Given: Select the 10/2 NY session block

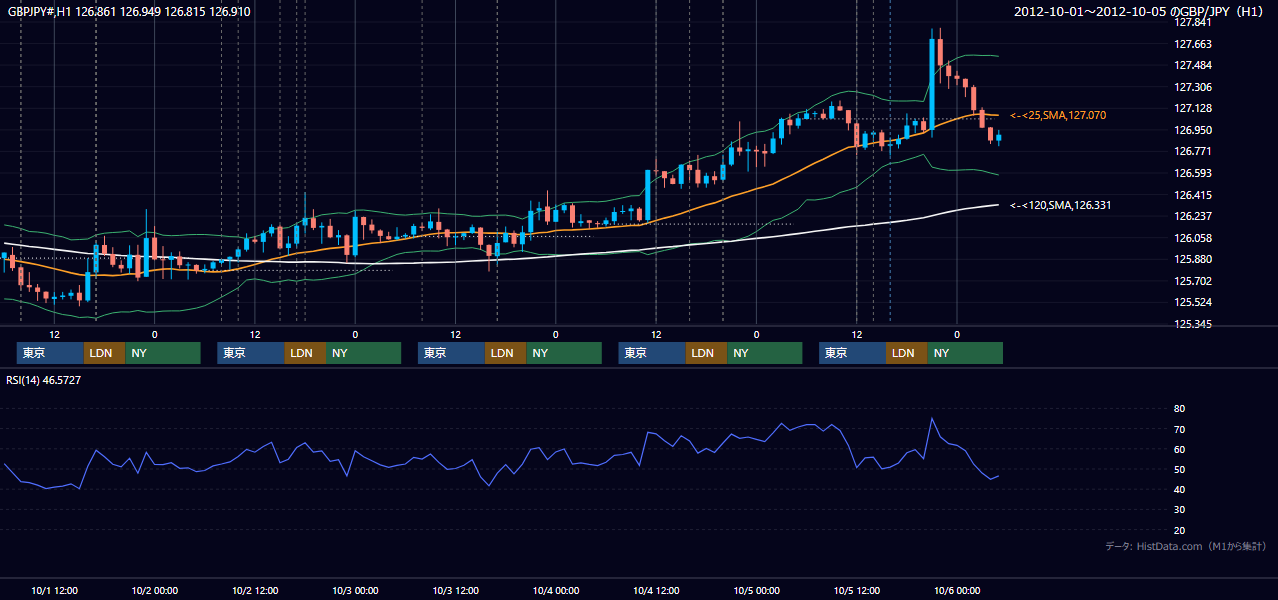Looking at the screenshot, I should point(364,353).
